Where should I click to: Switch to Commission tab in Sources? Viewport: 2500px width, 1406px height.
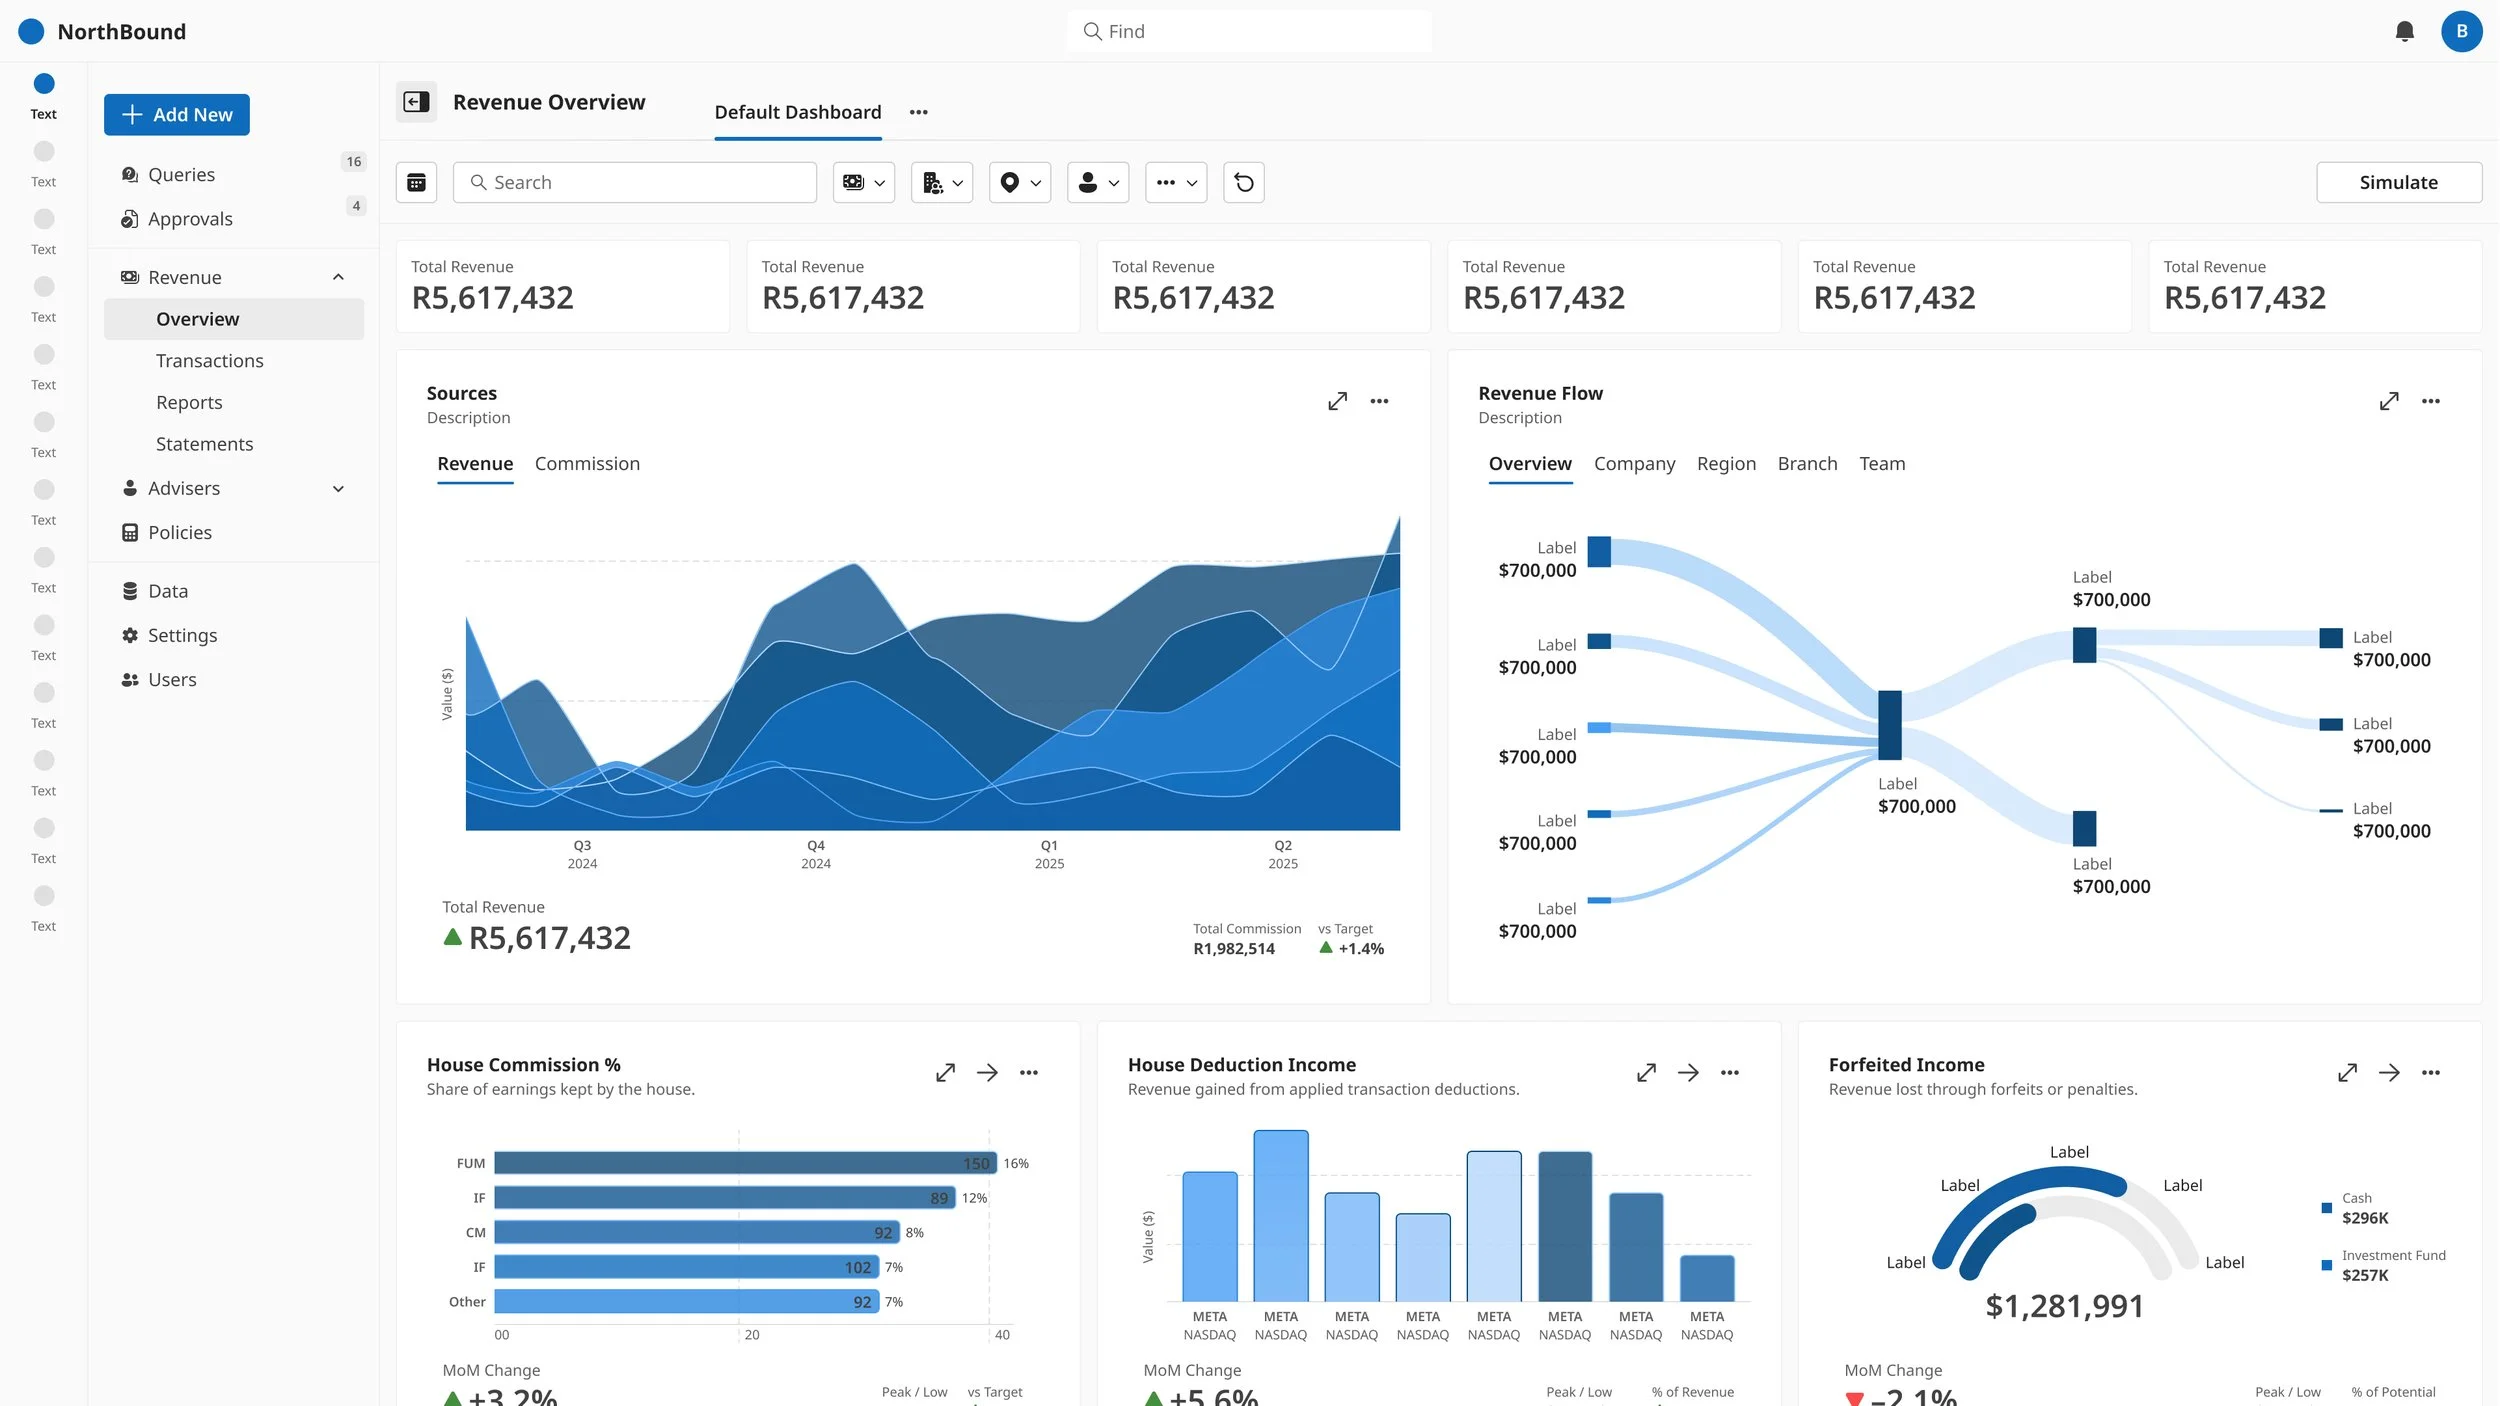587,464
